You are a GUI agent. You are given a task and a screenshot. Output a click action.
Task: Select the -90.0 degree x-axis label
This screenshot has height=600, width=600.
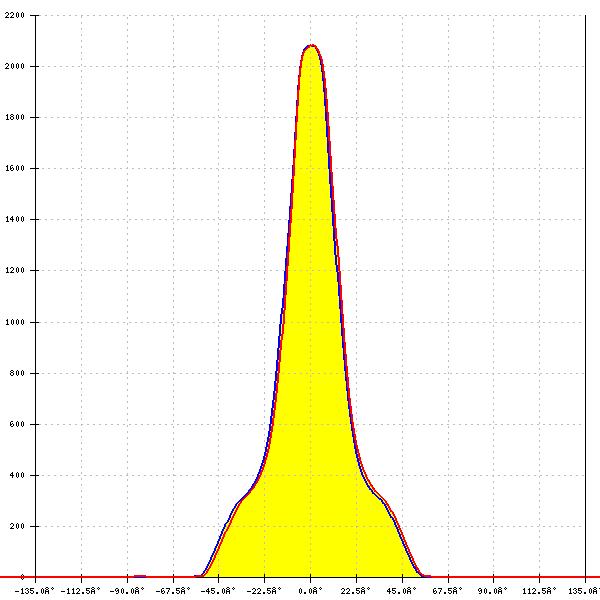(127, 591)
